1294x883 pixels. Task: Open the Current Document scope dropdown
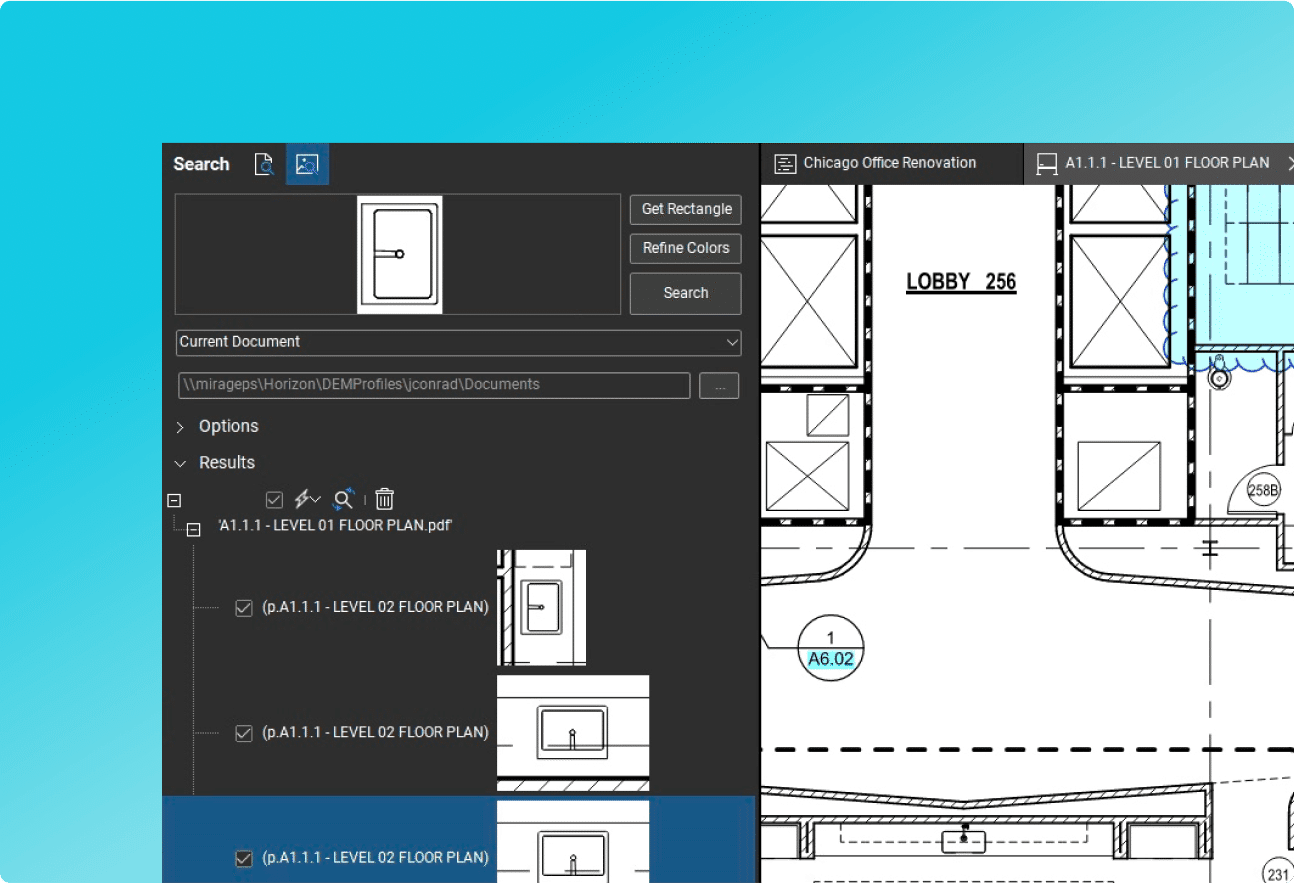[x=458, y=342]
